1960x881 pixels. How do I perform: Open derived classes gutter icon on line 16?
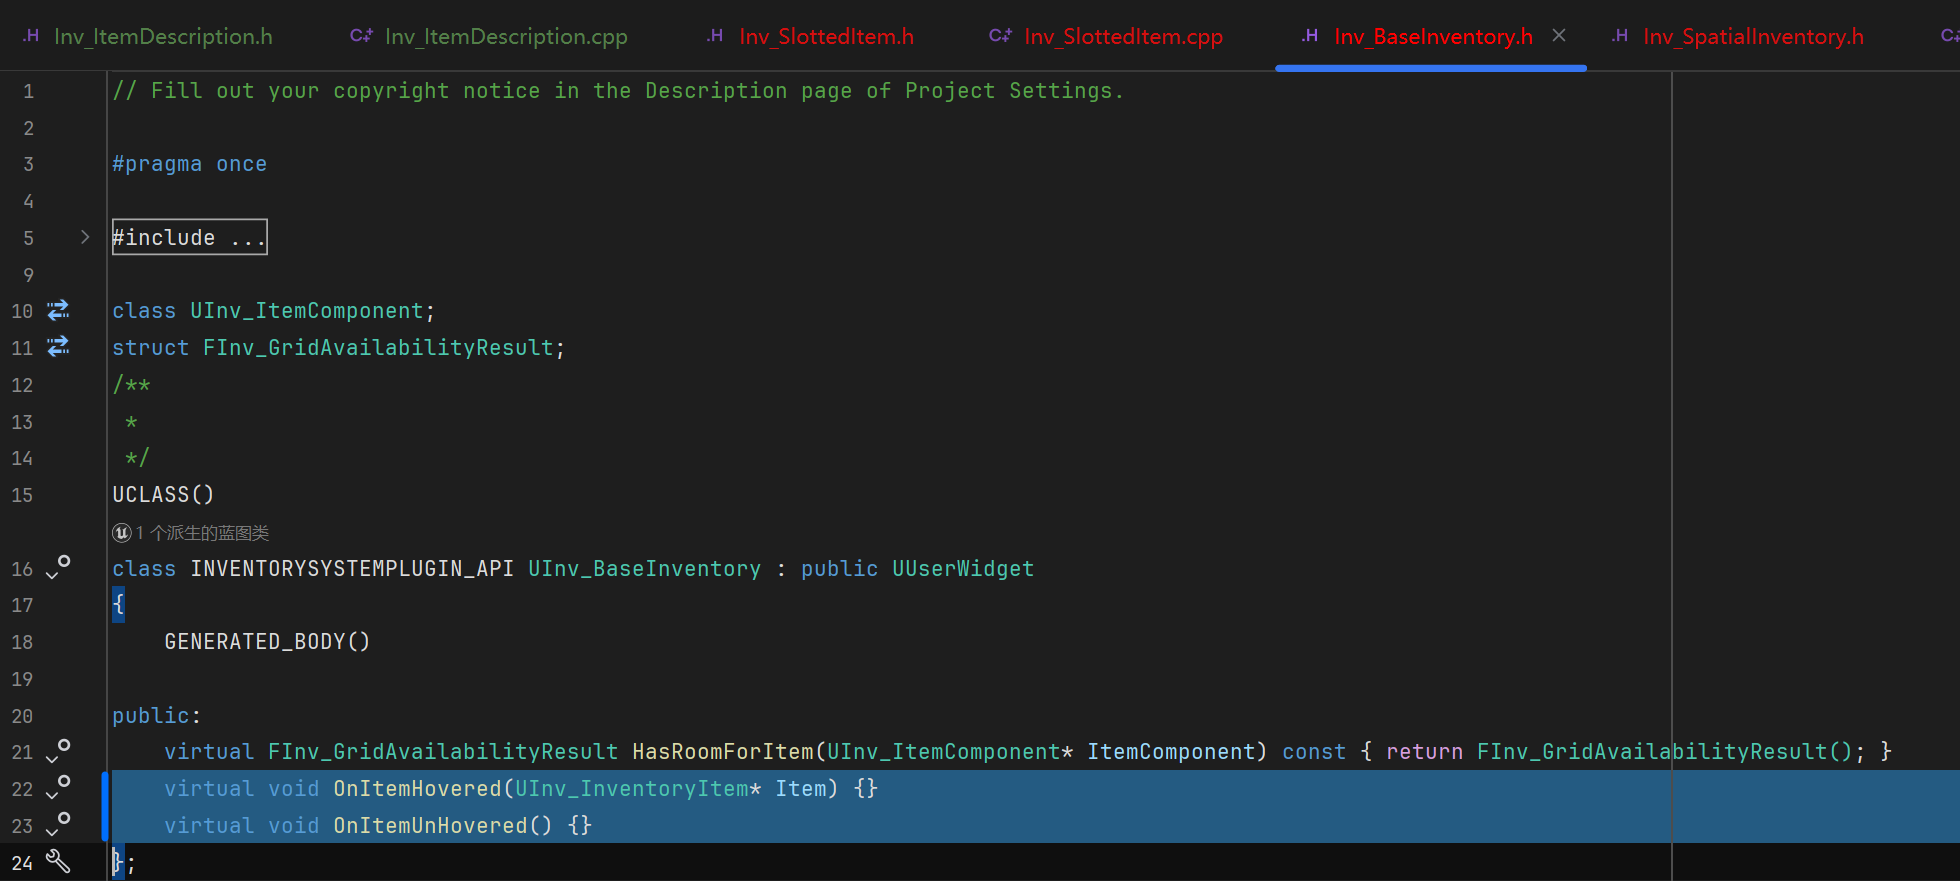[x=58, y=567]
